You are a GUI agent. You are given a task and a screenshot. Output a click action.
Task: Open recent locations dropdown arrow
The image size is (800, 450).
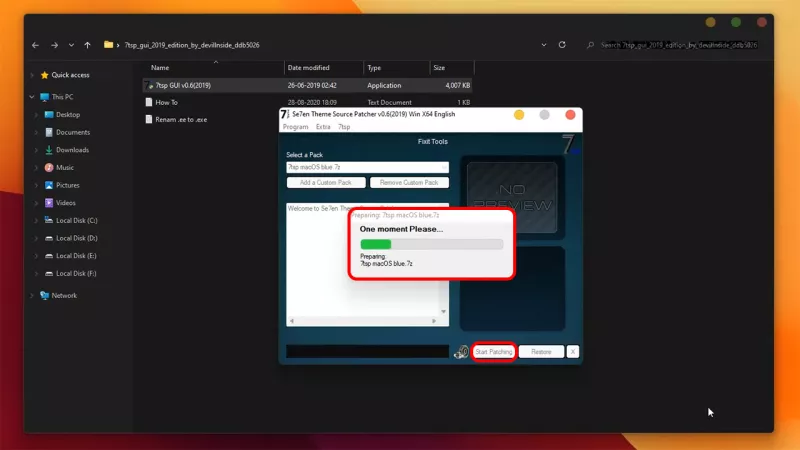pyautogui.click(x=71, y=45)
